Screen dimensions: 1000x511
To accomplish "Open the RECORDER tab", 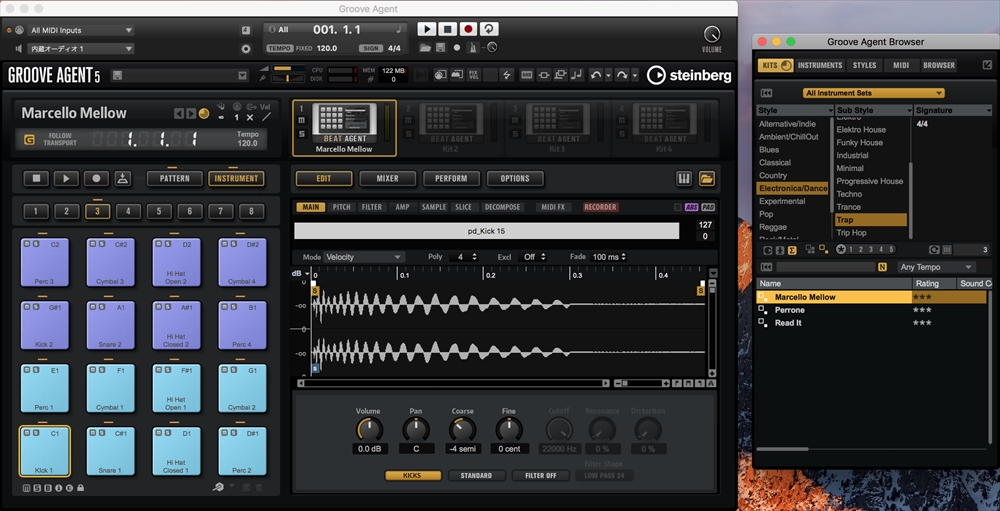I will click(600, 207).
